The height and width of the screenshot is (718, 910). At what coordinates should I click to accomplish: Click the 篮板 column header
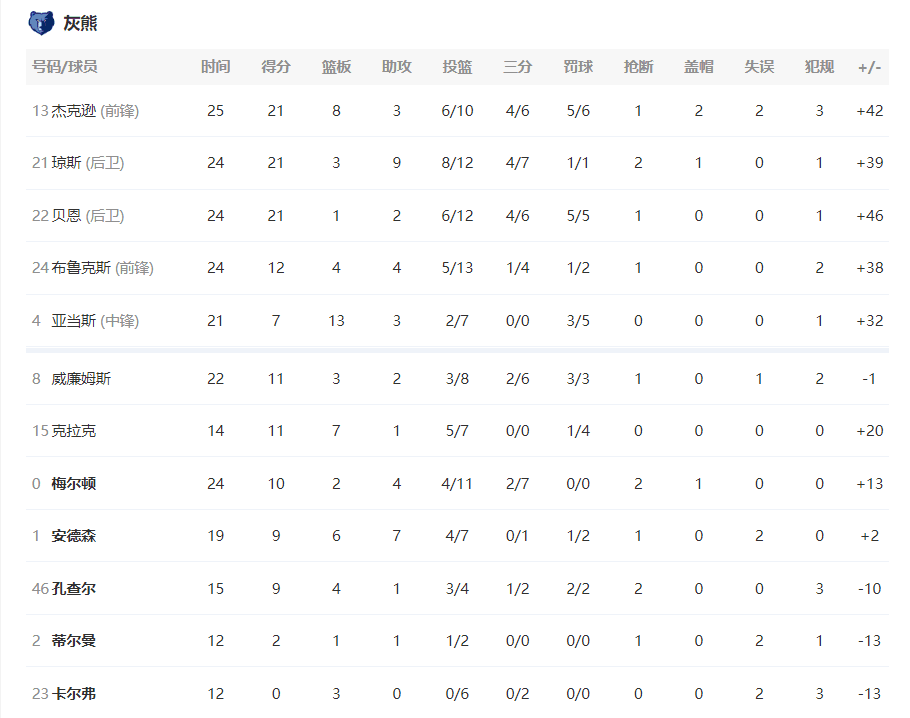(336, 67)
